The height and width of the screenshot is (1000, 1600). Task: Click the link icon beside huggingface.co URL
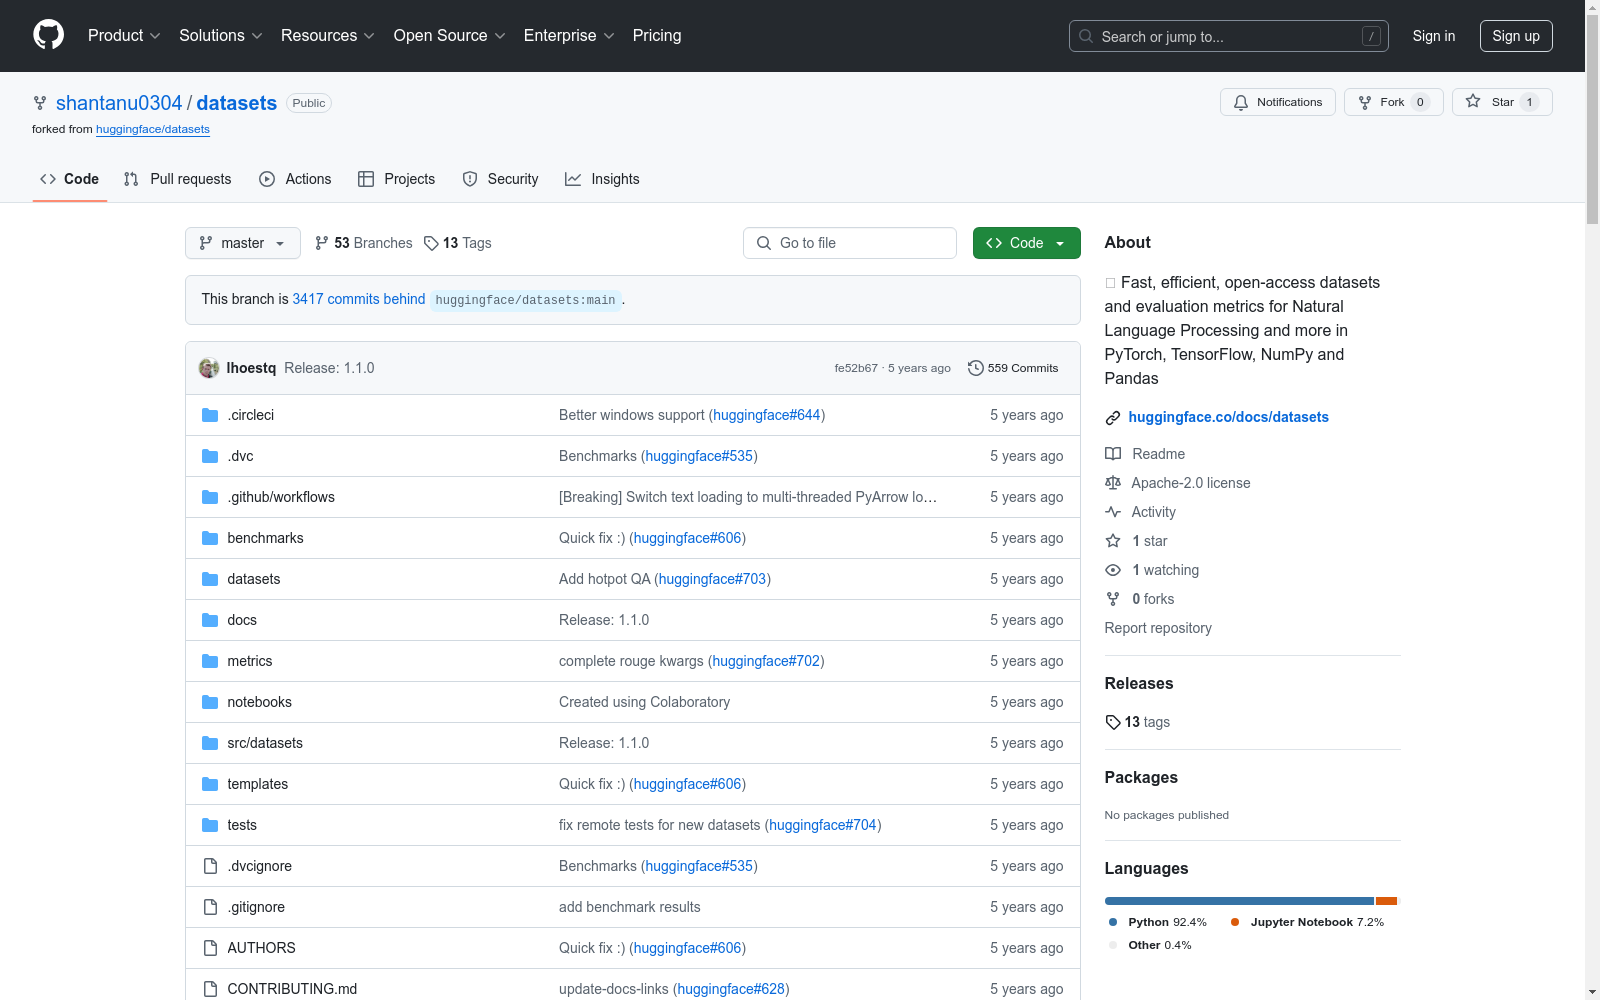[1113, 418]
